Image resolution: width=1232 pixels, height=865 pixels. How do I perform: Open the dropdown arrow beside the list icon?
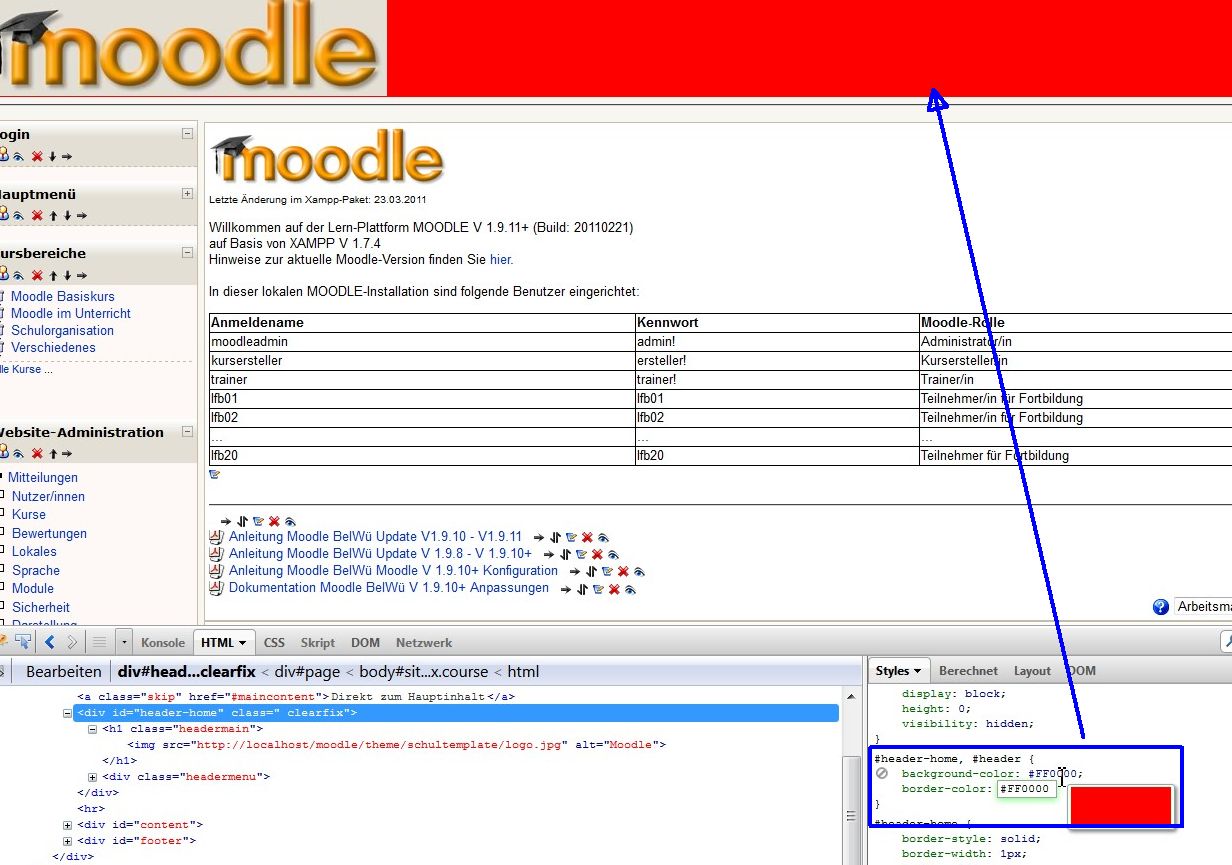[x=124, y=642]
